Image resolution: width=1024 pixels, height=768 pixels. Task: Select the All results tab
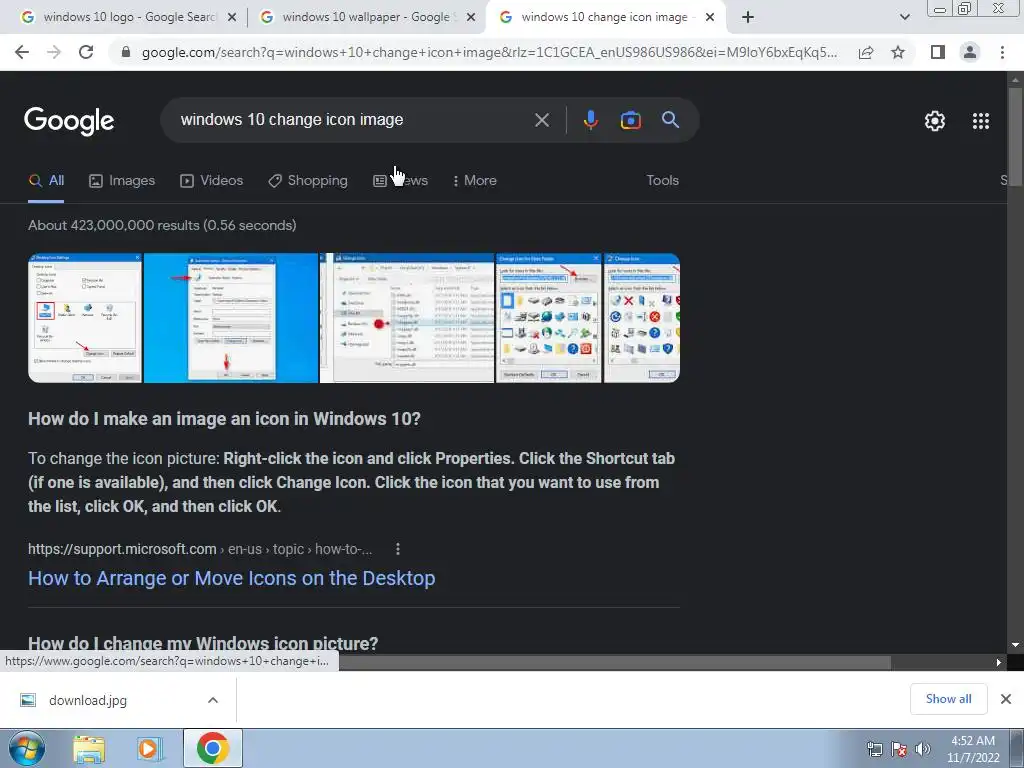(46, 181)
